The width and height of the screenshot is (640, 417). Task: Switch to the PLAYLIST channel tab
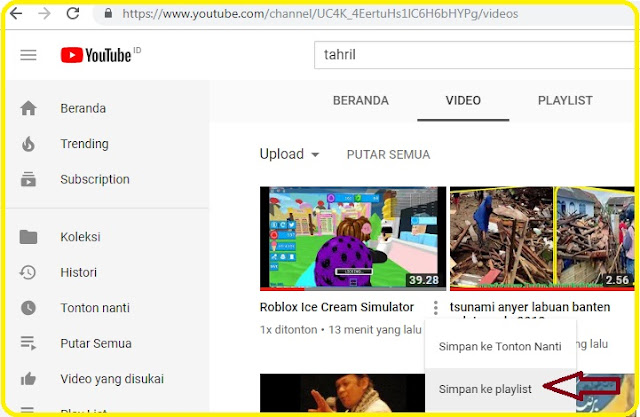pos(565,100)
